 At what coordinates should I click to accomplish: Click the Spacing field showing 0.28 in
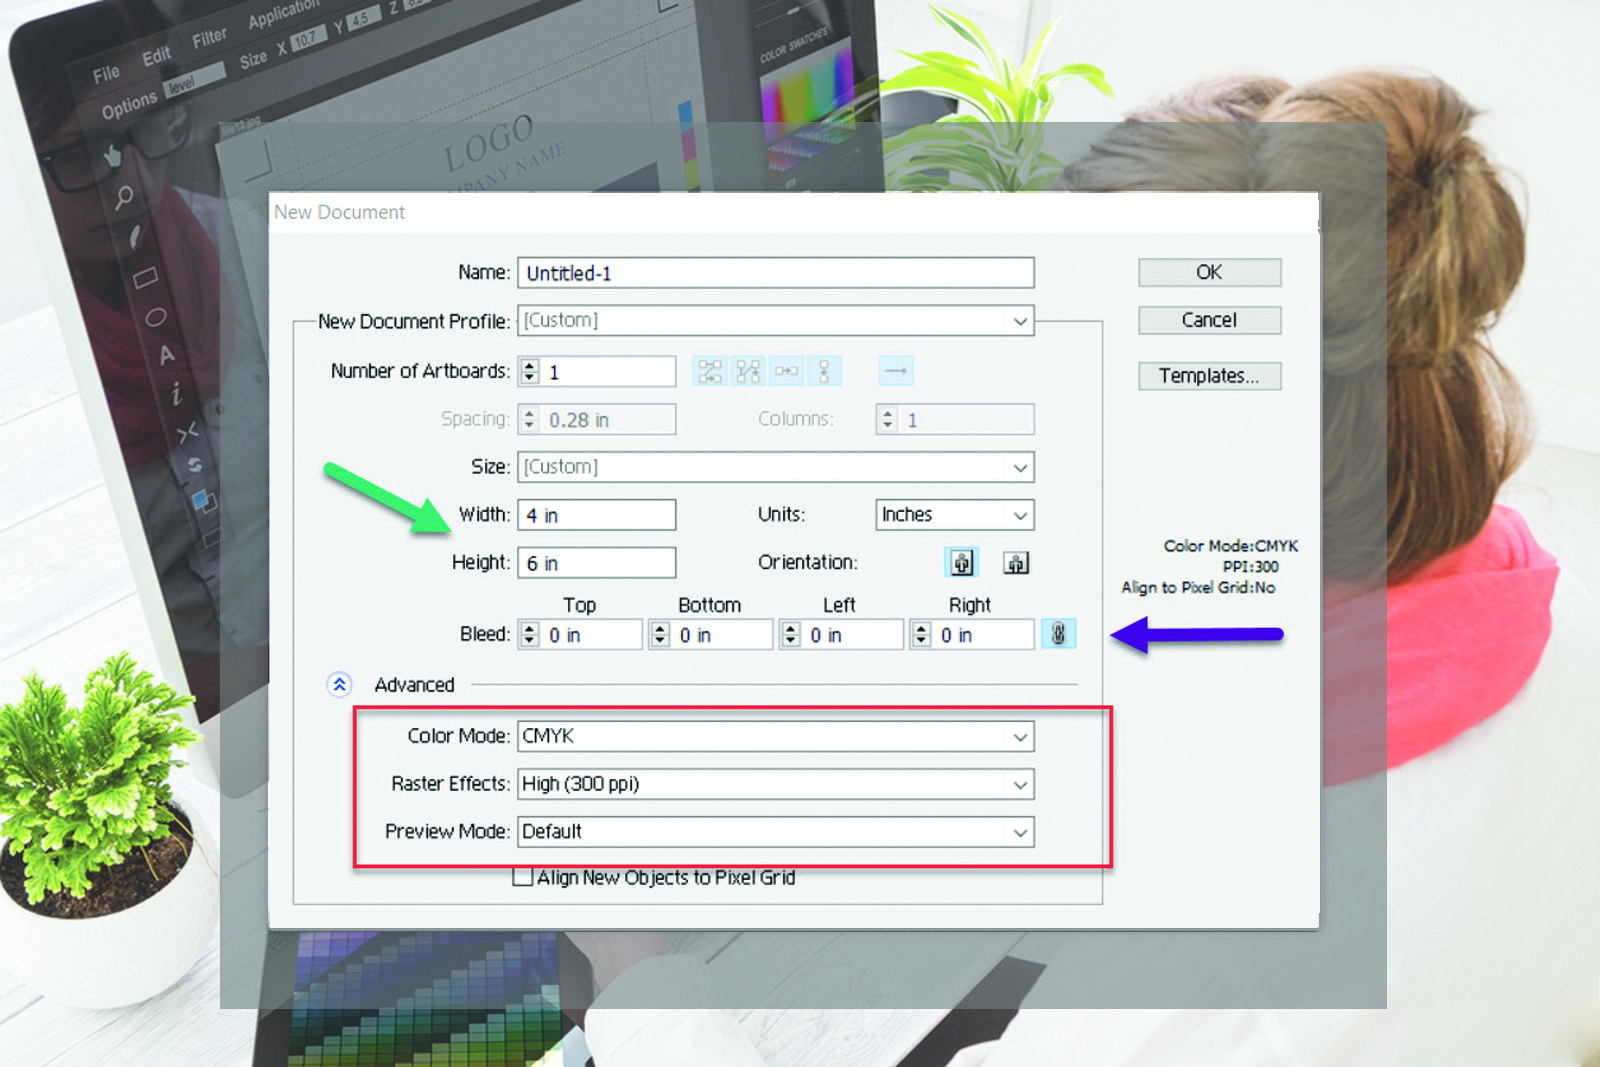609,419
